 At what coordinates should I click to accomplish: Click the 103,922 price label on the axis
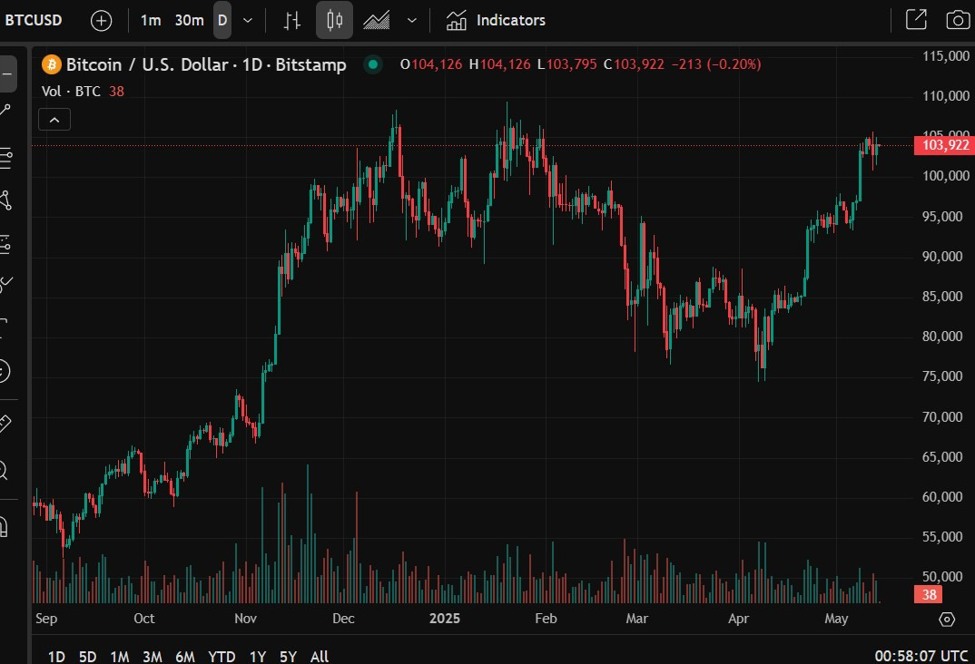point(945,145)
